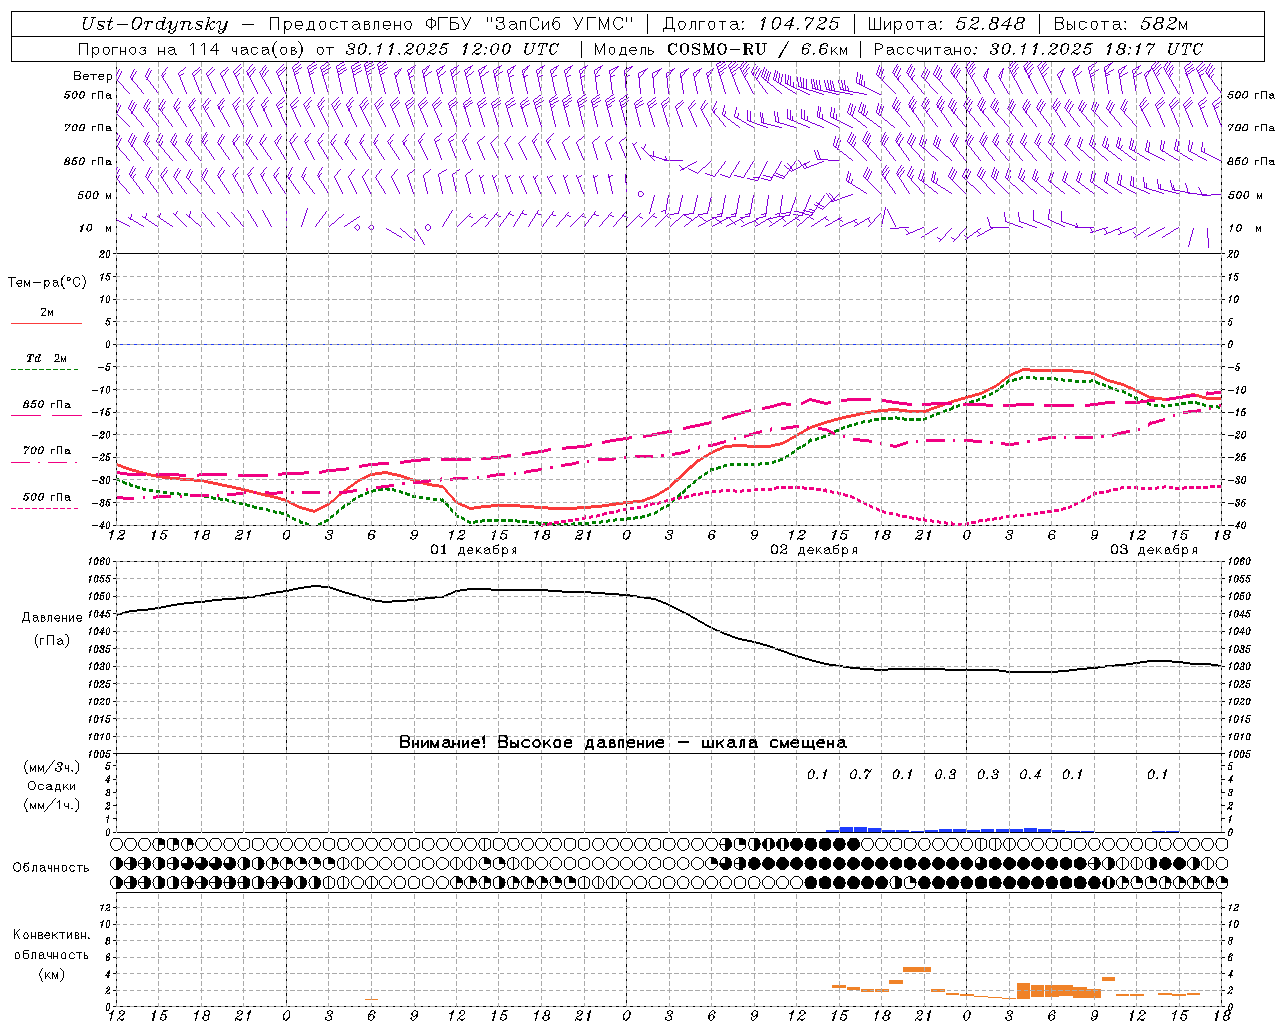The height and width of the screenshot is (1024, 1280).
Task: Click the latitude value Широта: 52.848
Action: click(946, 24)
